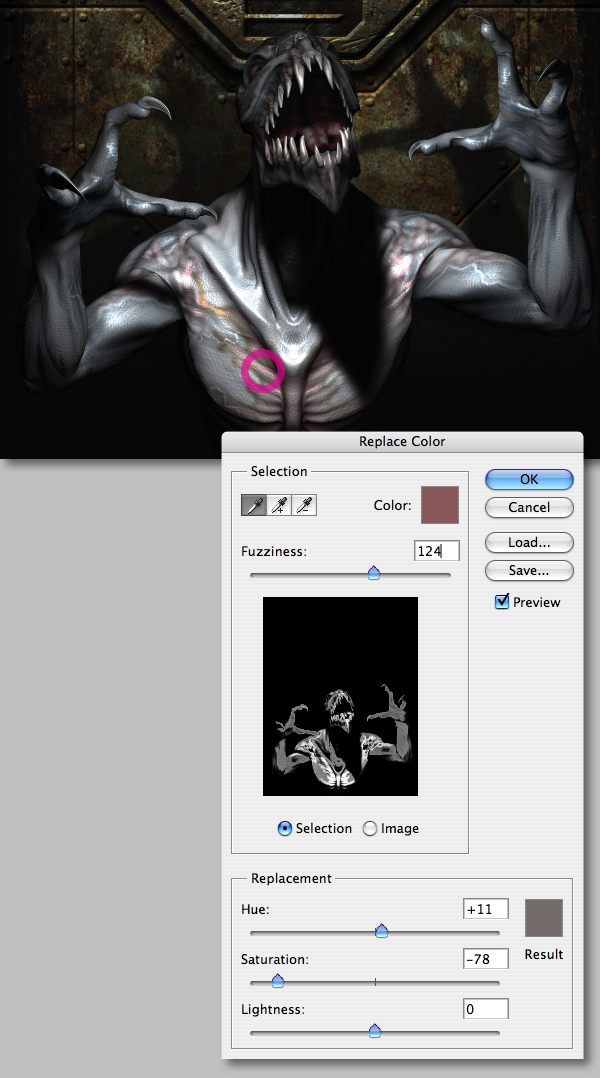Open the selection Color swatch
Image resolution: width=600 pixels, height=1078 pixels.
pyautogui.click(x=440, y=505)
